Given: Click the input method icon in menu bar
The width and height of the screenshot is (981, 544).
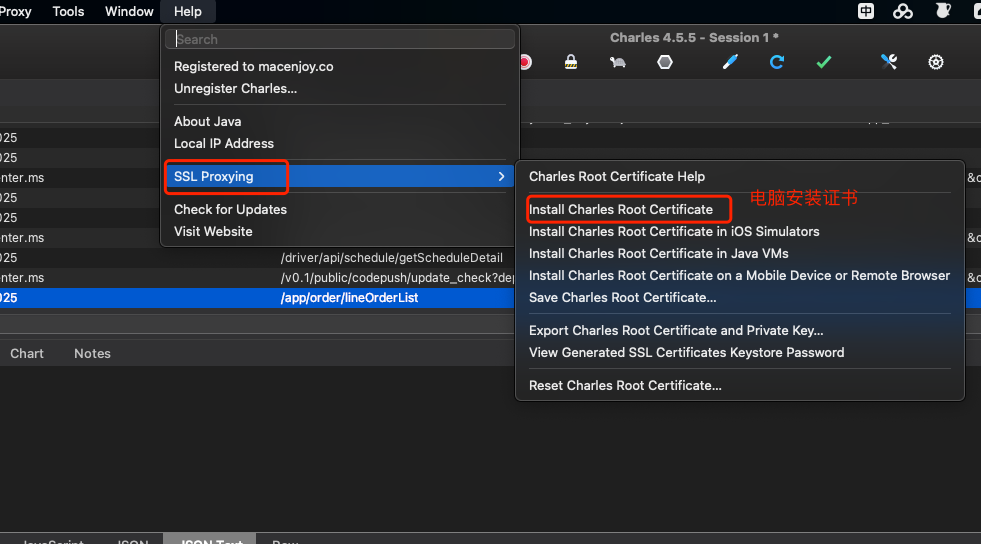Looking at the screenshot, I should pos(866,11).
